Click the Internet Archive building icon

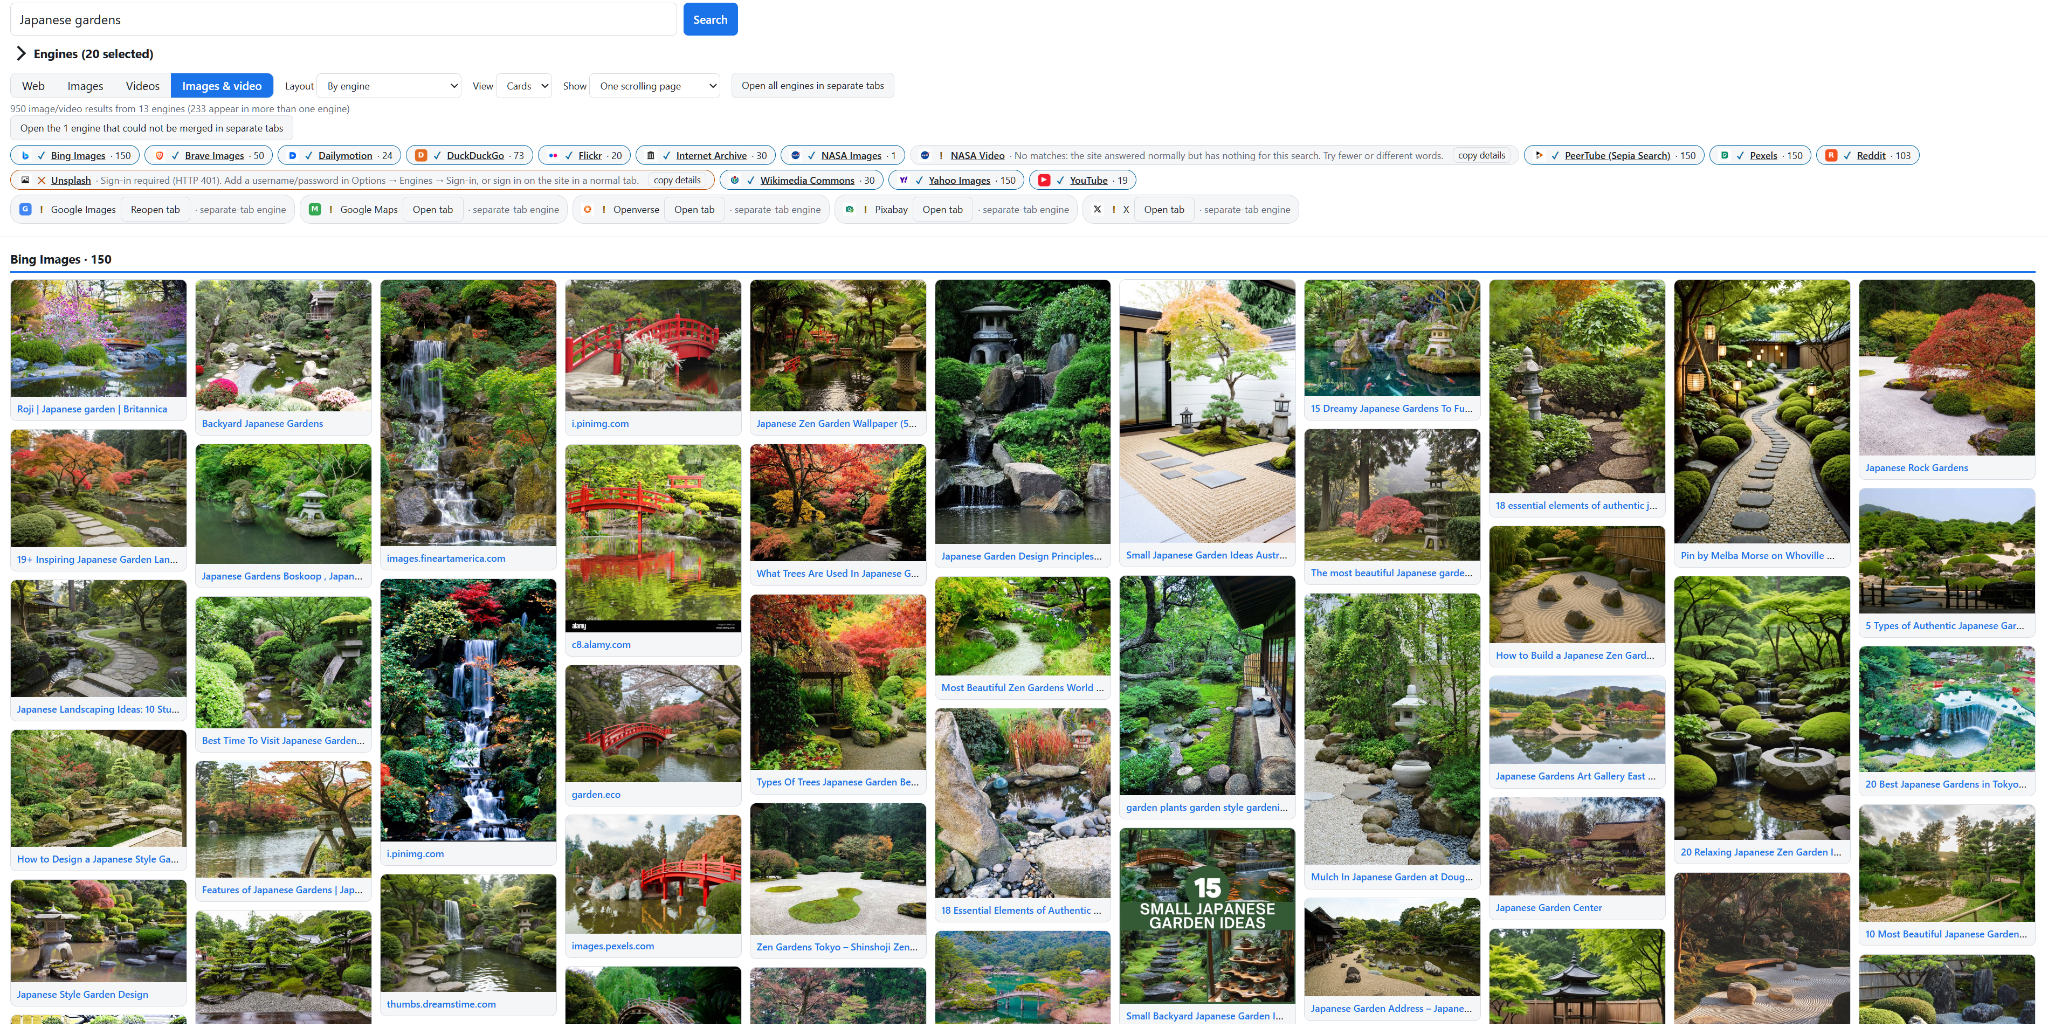(x=650, y=156)
